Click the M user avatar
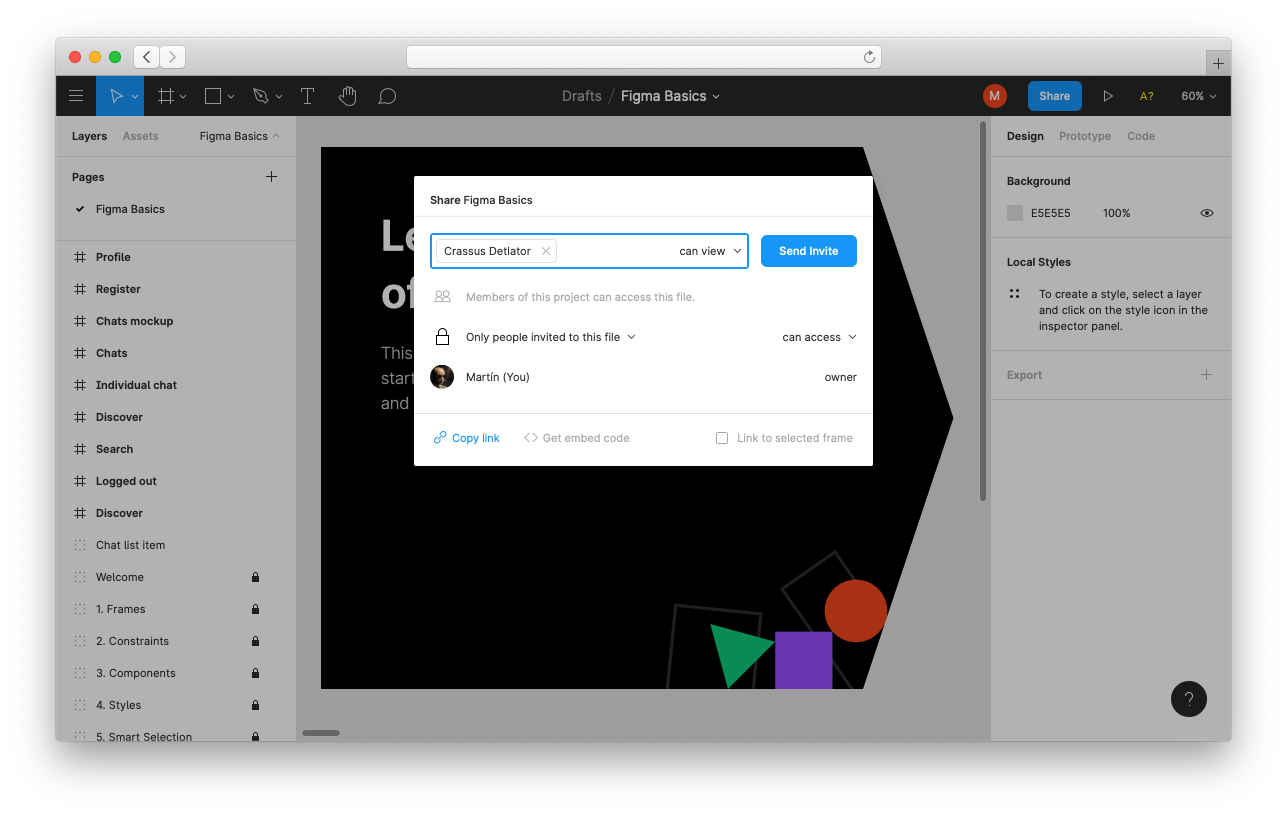 994,96
